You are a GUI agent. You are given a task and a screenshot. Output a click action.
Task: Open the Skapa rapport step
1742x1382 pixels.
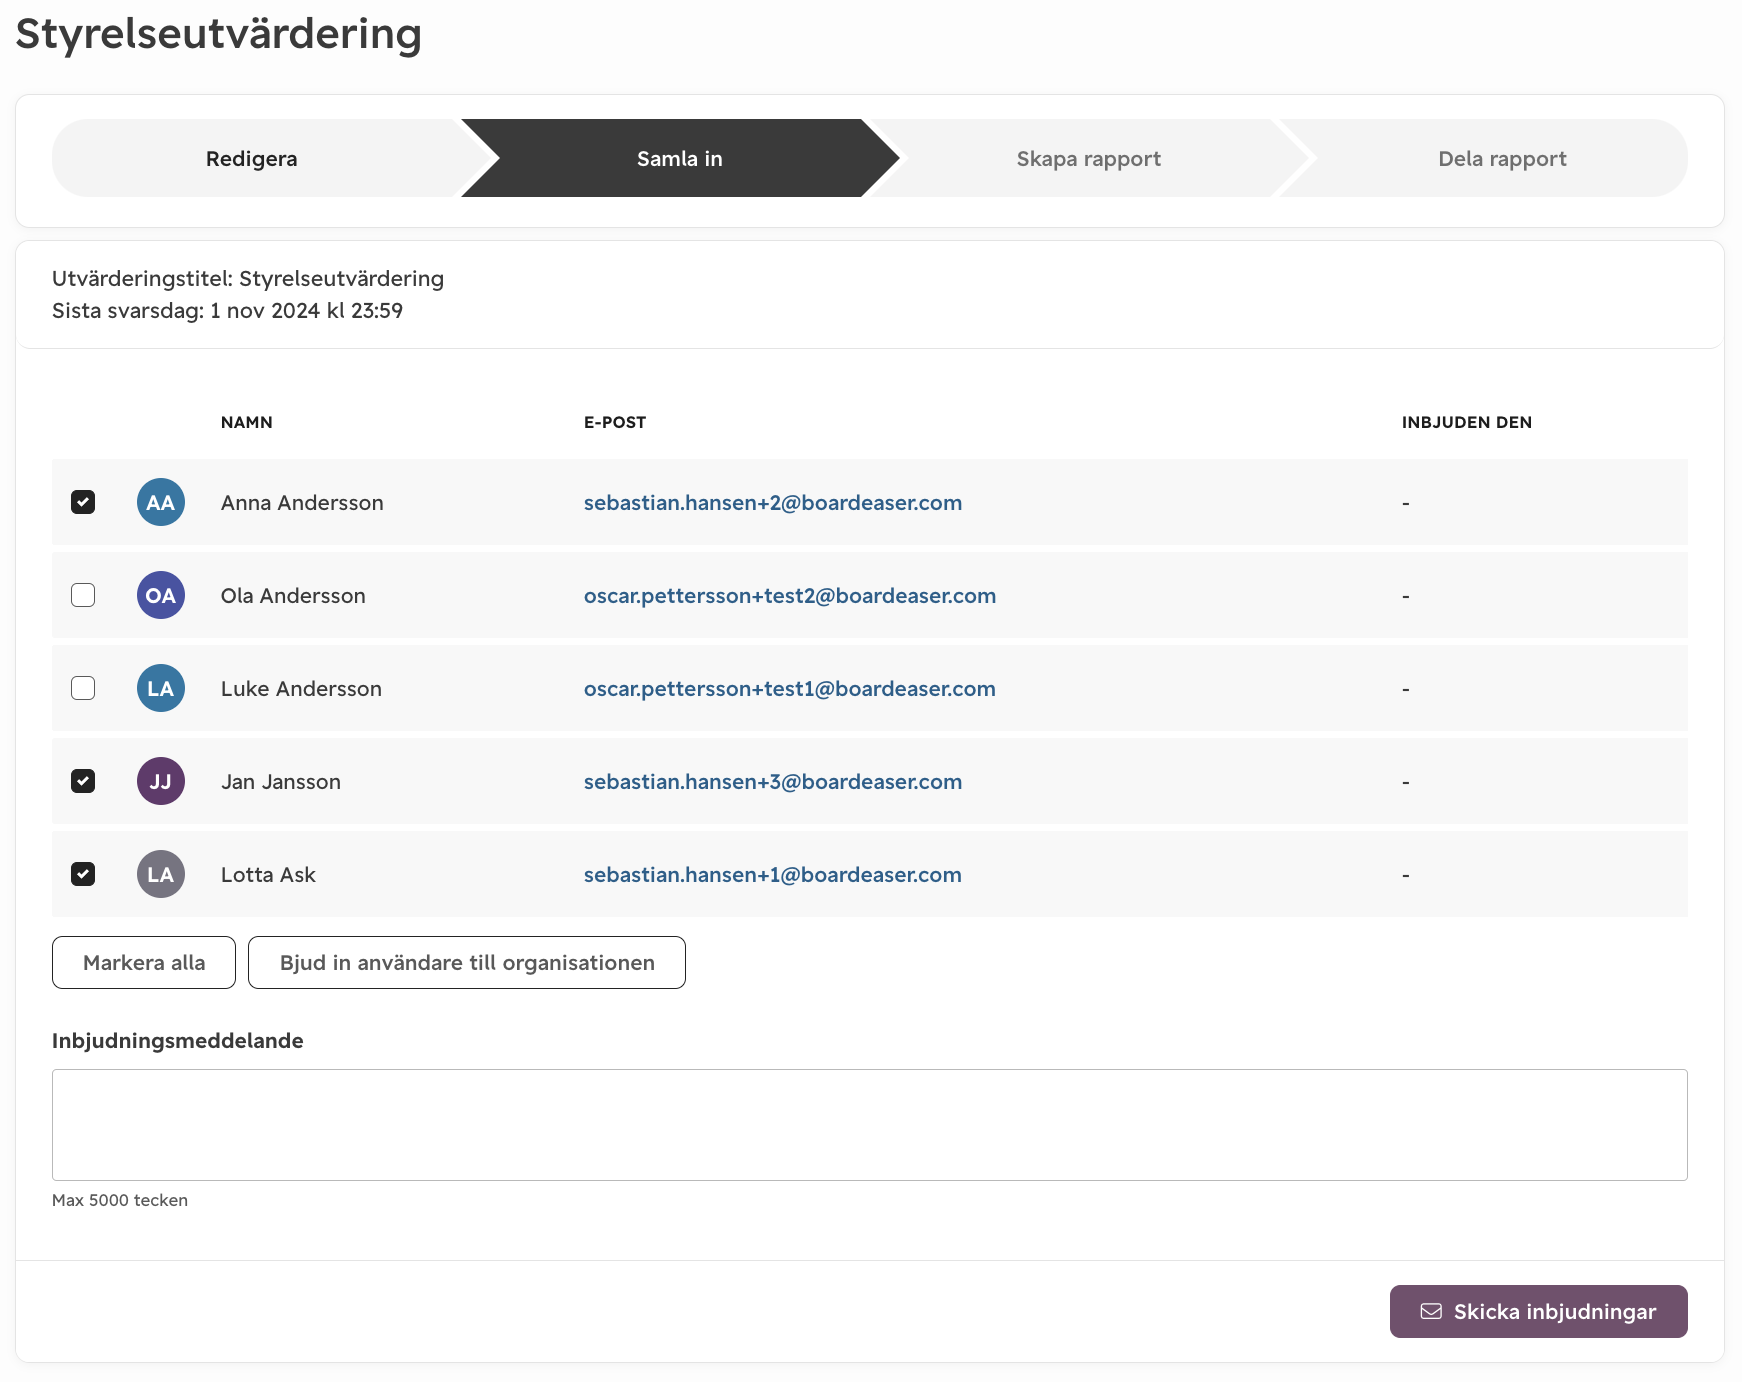pyautogui.click(x=1088, y=158)
